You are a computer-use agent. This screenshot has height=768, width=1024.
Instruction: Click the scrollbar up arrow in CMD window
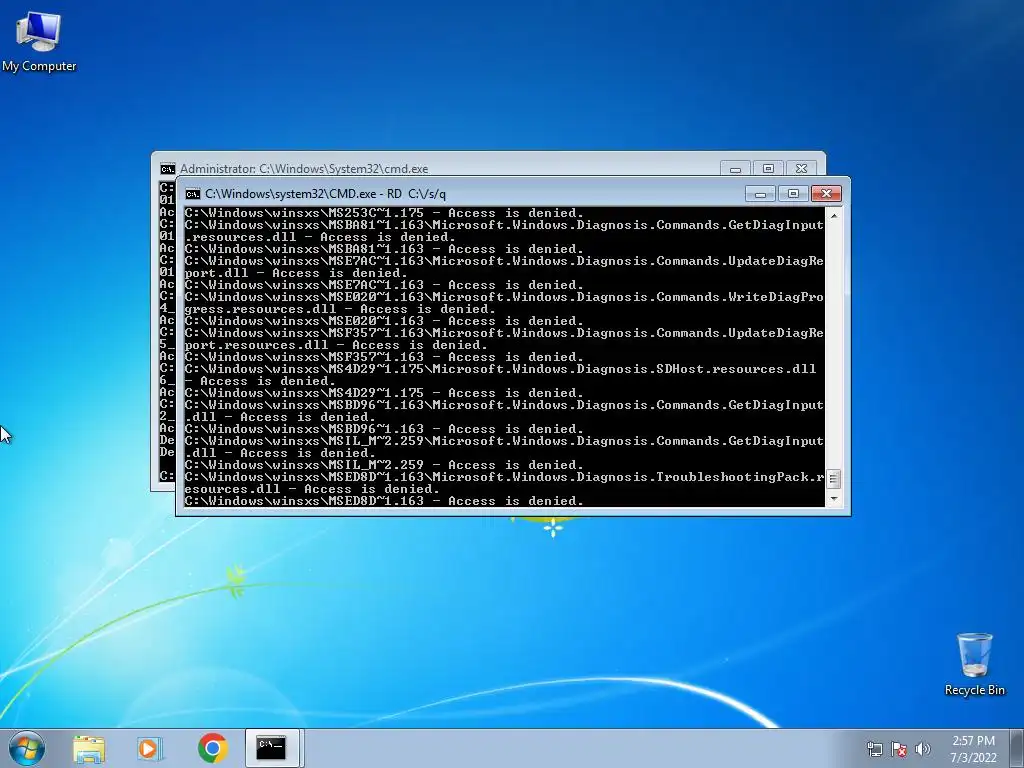click(833, 215)
